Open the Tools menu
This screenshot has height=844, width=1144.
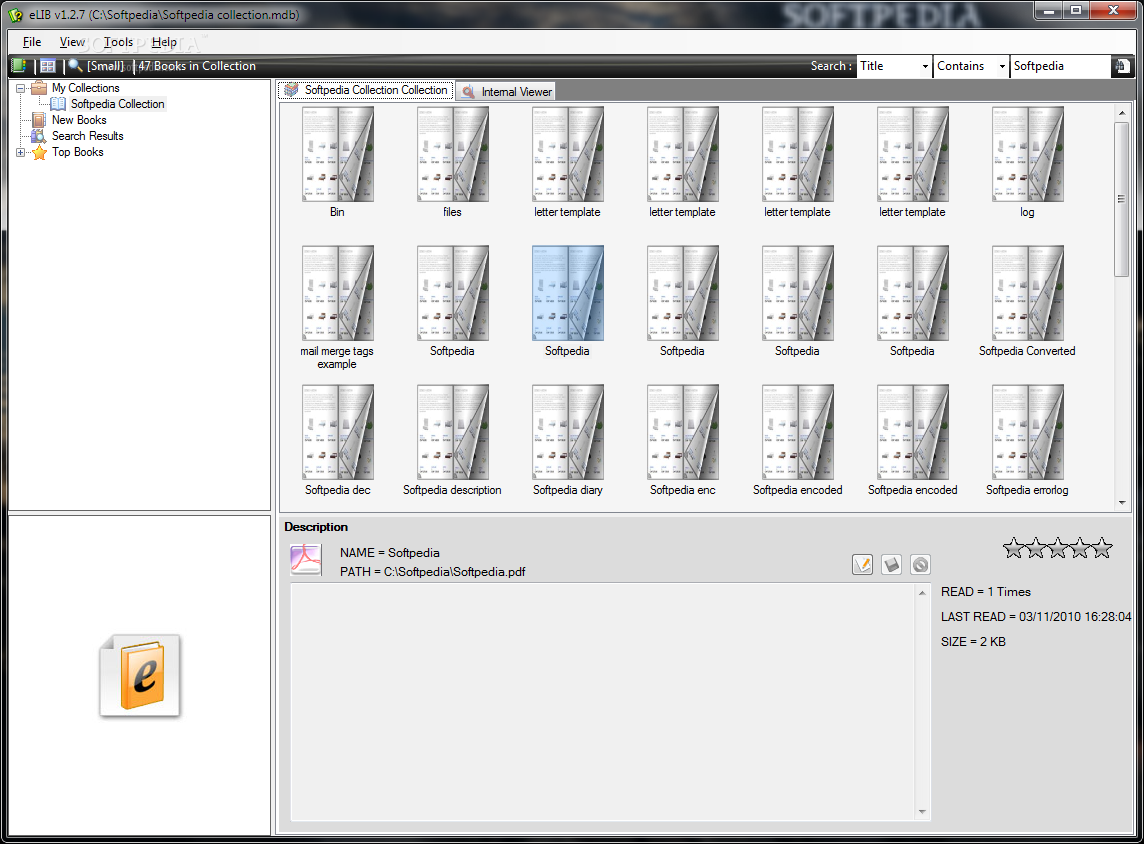point(118,42)
